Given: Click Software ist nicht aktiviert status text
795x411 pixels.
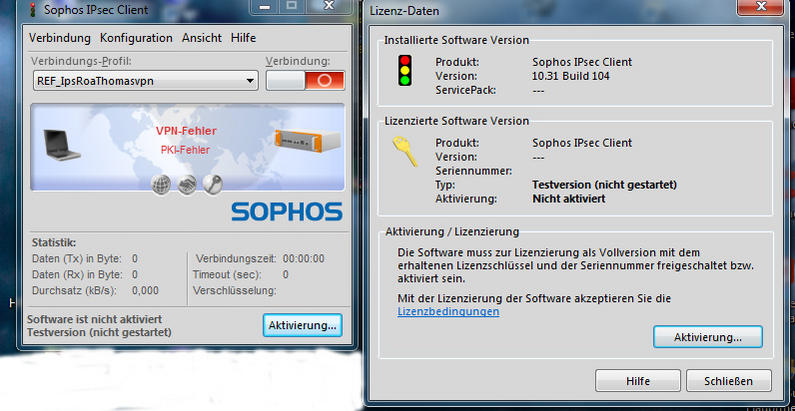Looking at the screenshot, I should [x=94, y=320].
